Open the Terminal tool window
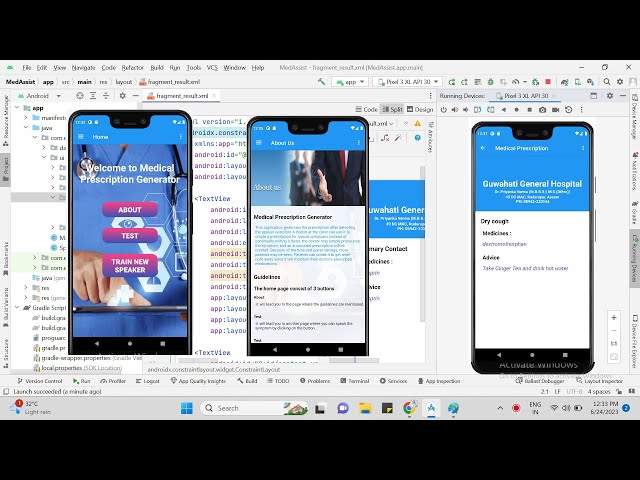This screenshot has height=480, width=640. pyautogui.click(x=355, y=381)
